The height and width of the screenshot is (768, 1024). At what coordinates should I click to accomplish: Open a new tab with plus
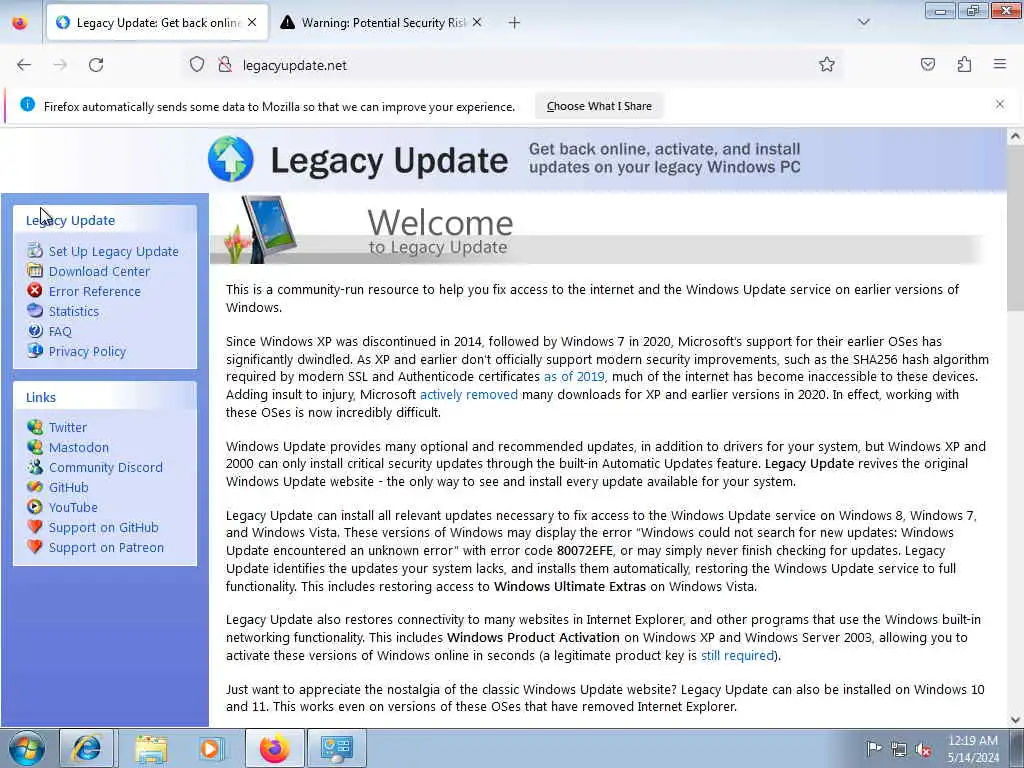[x=515, y=23]
